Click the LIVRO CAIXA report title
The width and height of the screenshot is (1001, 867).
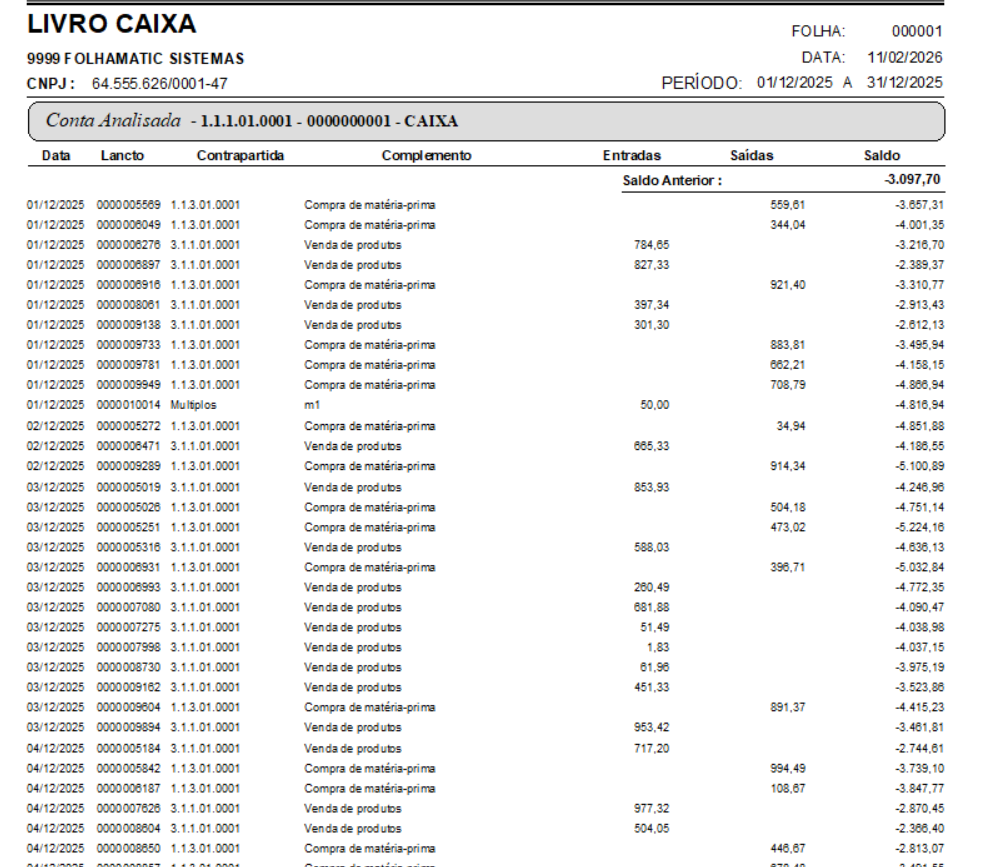111,24
